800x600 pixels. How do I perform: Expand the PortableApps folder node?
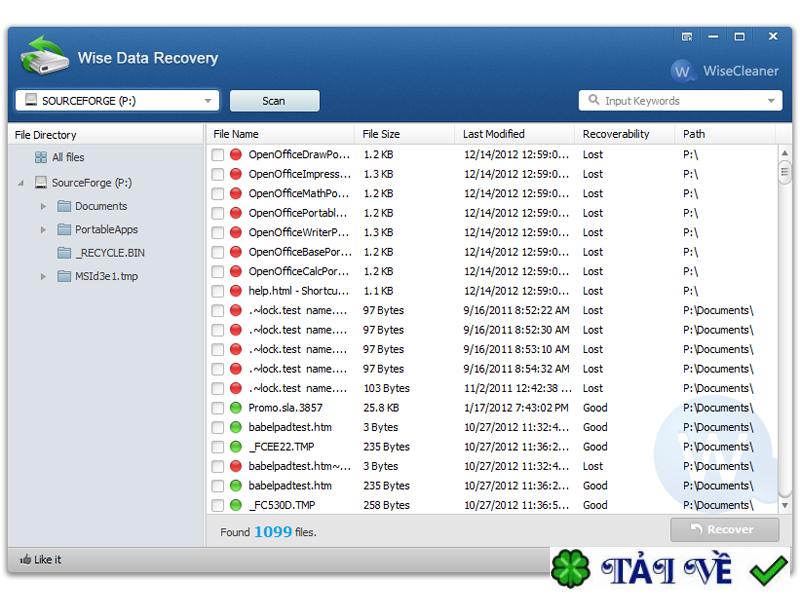click(43, 230)
